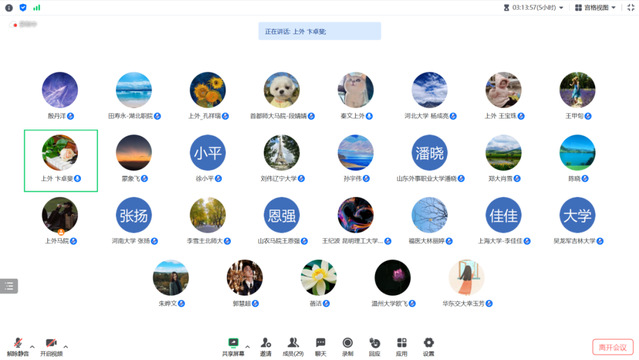Open the blue security shield icon
Viewport: 639px width, 360px height.
coord(23,8)
